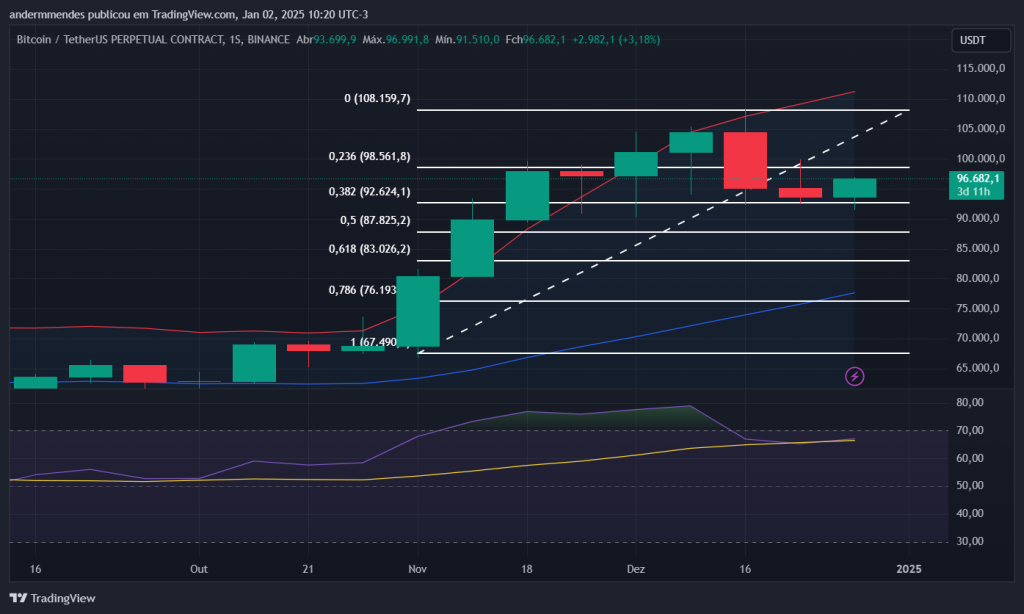Click the 65.000,0 price axis label
The image size is (1024, 614).
point(978,368)
